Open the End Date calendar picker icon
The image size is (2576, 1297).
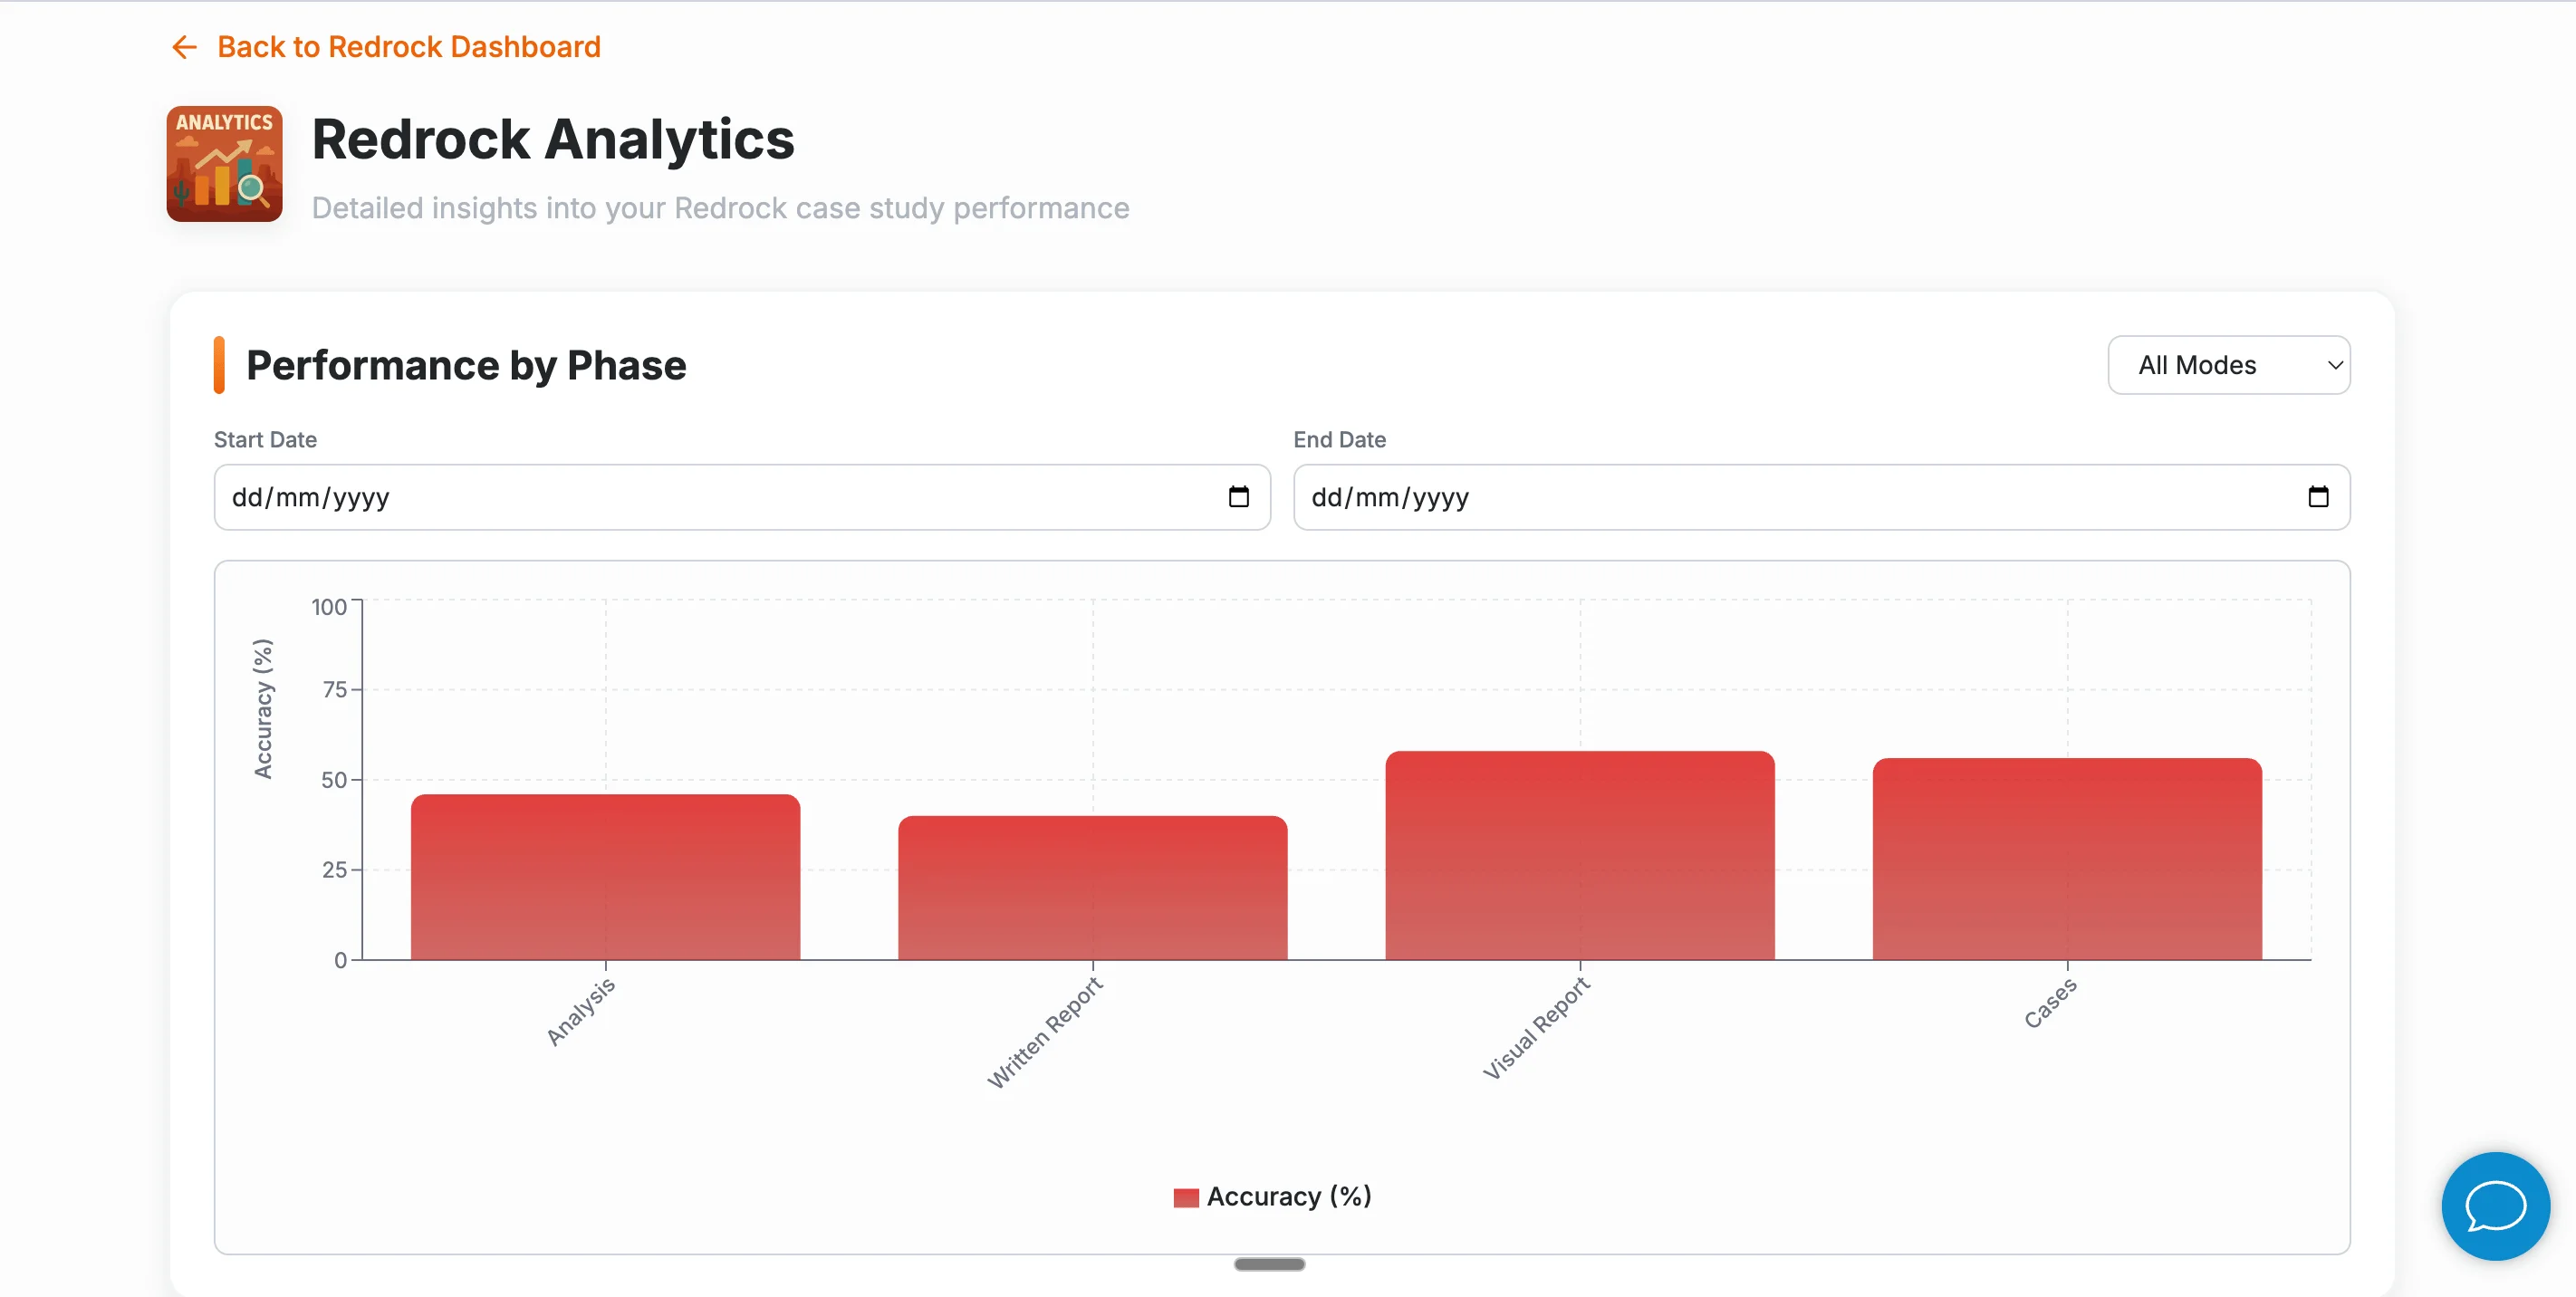pos(2320,497)
